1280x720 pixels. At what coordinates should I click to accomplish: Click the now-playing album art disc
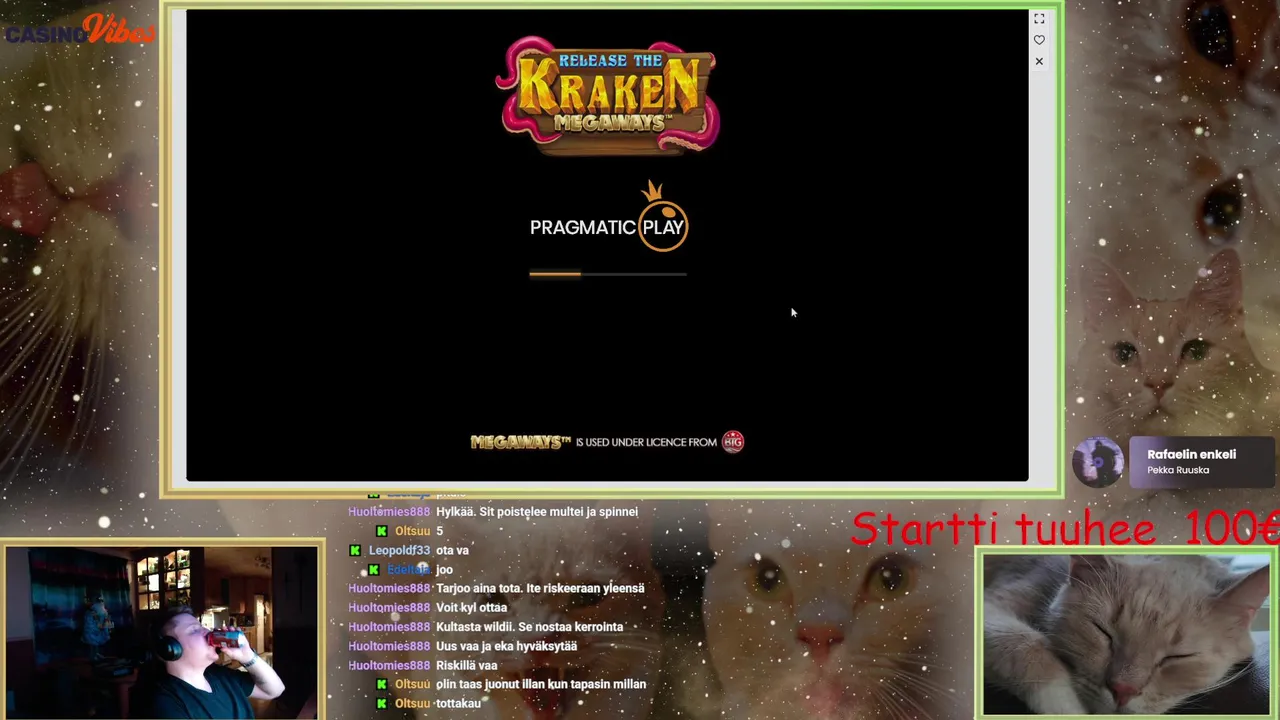click(1097, 463)
